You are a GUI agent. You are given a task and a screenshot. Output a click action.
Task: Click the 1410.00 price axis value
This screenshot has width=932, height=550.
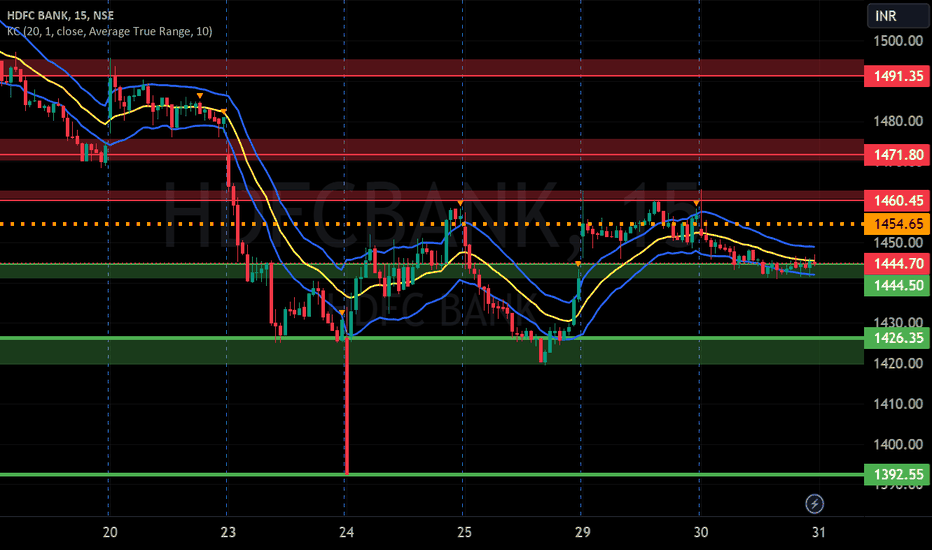click(898, 404)
